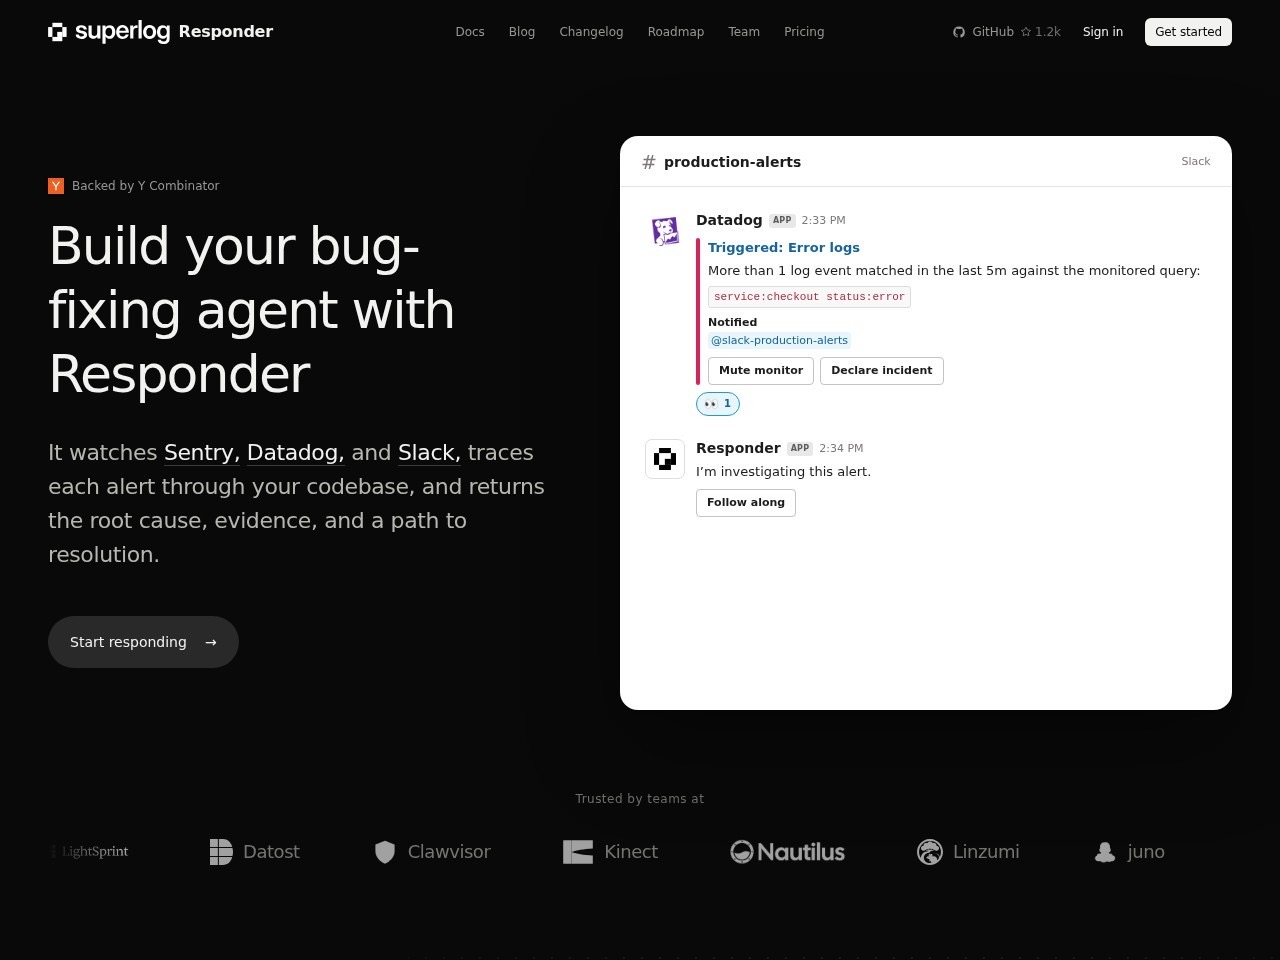Open the Team page
1280x960 pixels.
tap(744, 32)
